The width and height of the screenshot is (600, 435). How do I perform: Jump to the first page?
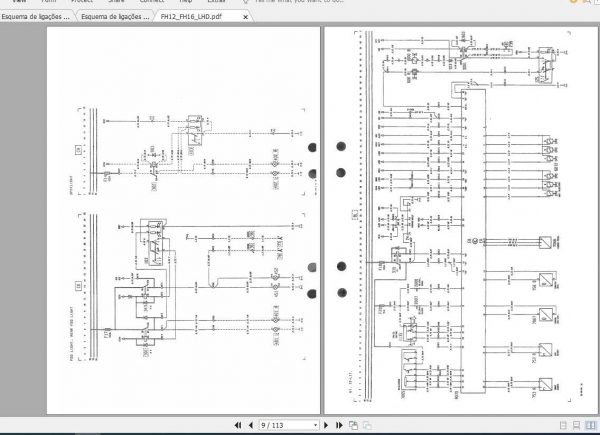(238, 425)
